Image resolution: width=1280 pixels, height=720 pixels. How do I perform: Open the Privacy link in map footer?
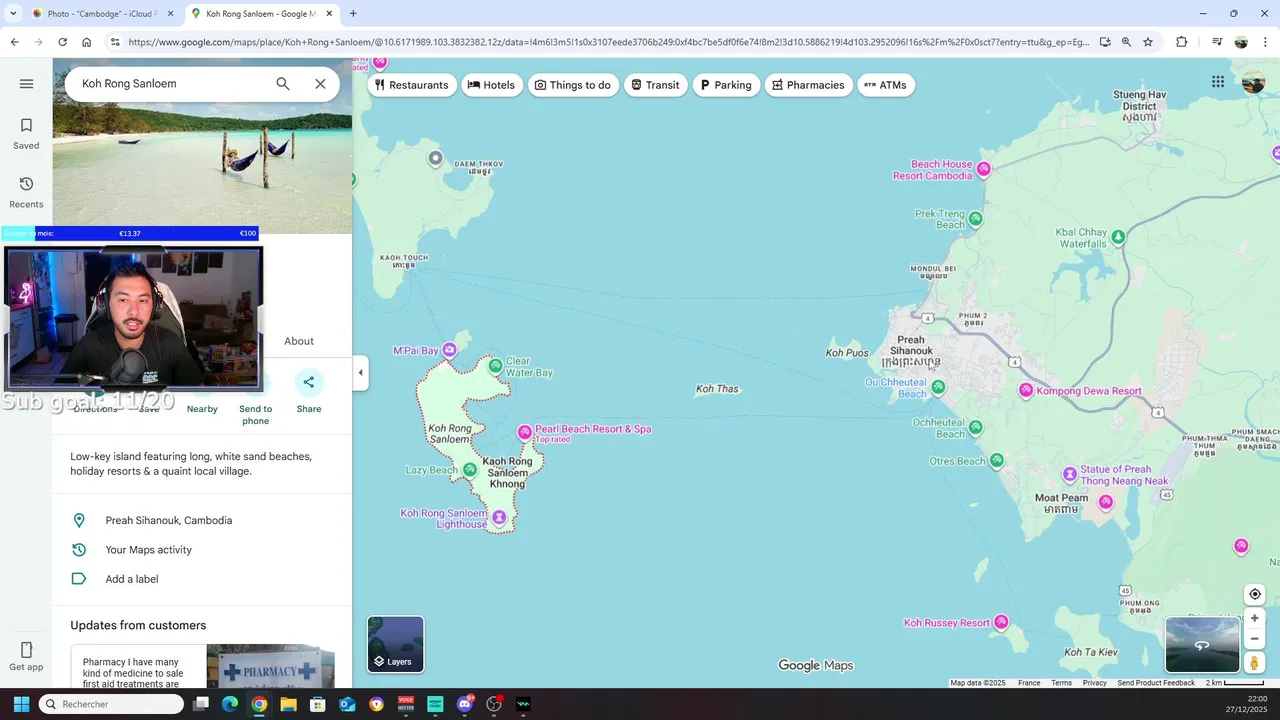click(1094, 683)
